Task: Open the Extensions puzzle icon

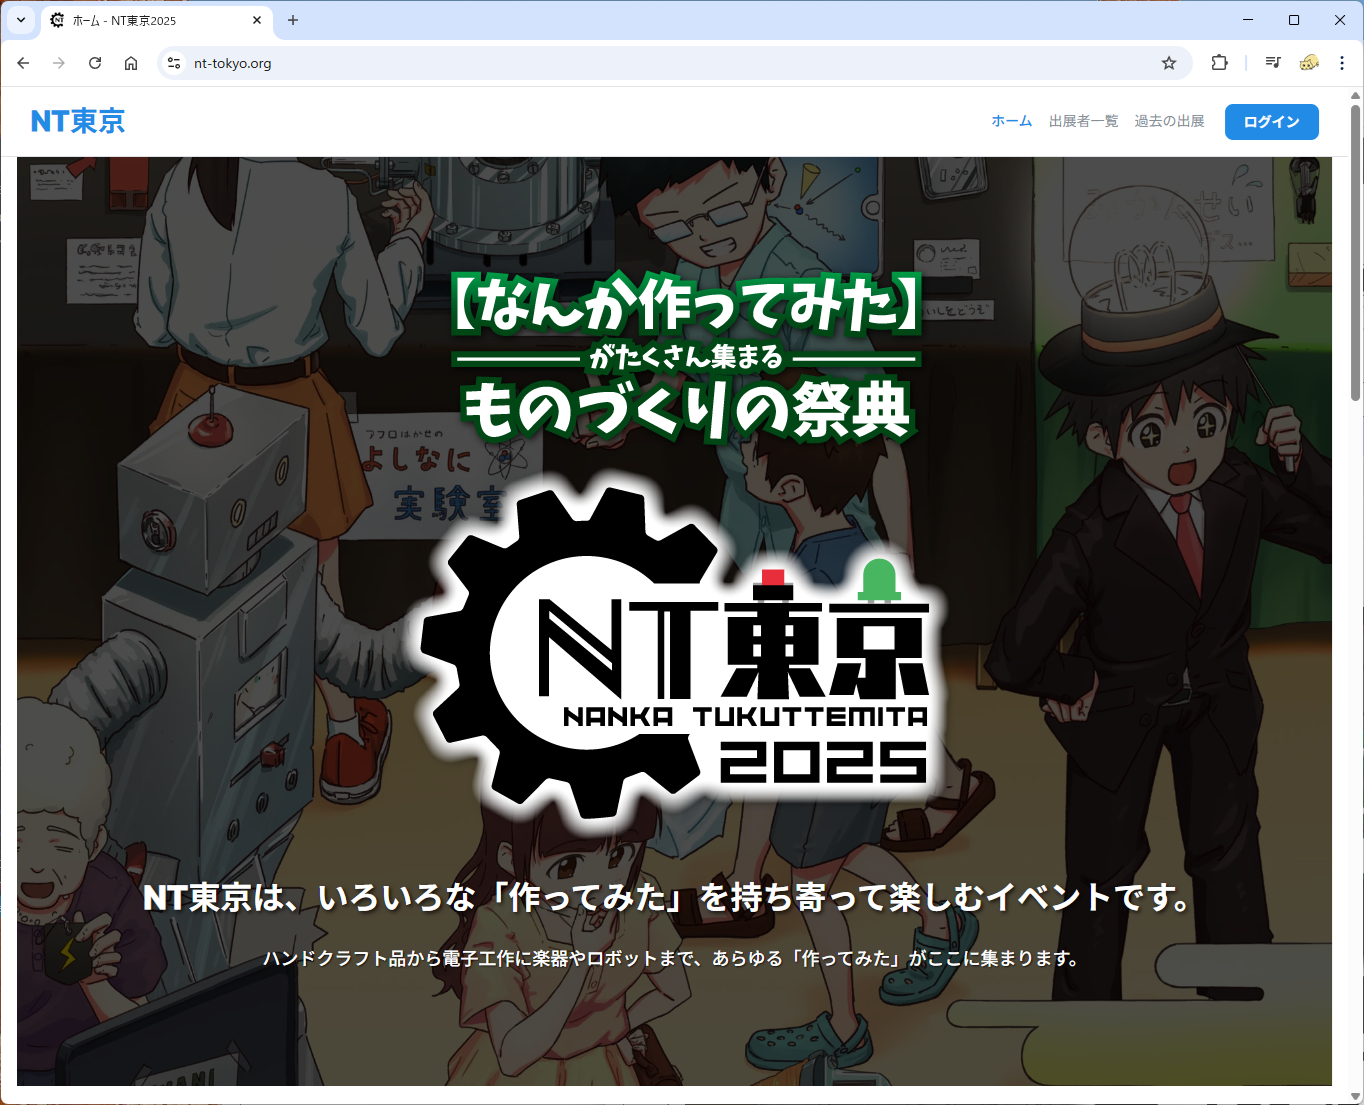Action: click(x=1219, y=63)
